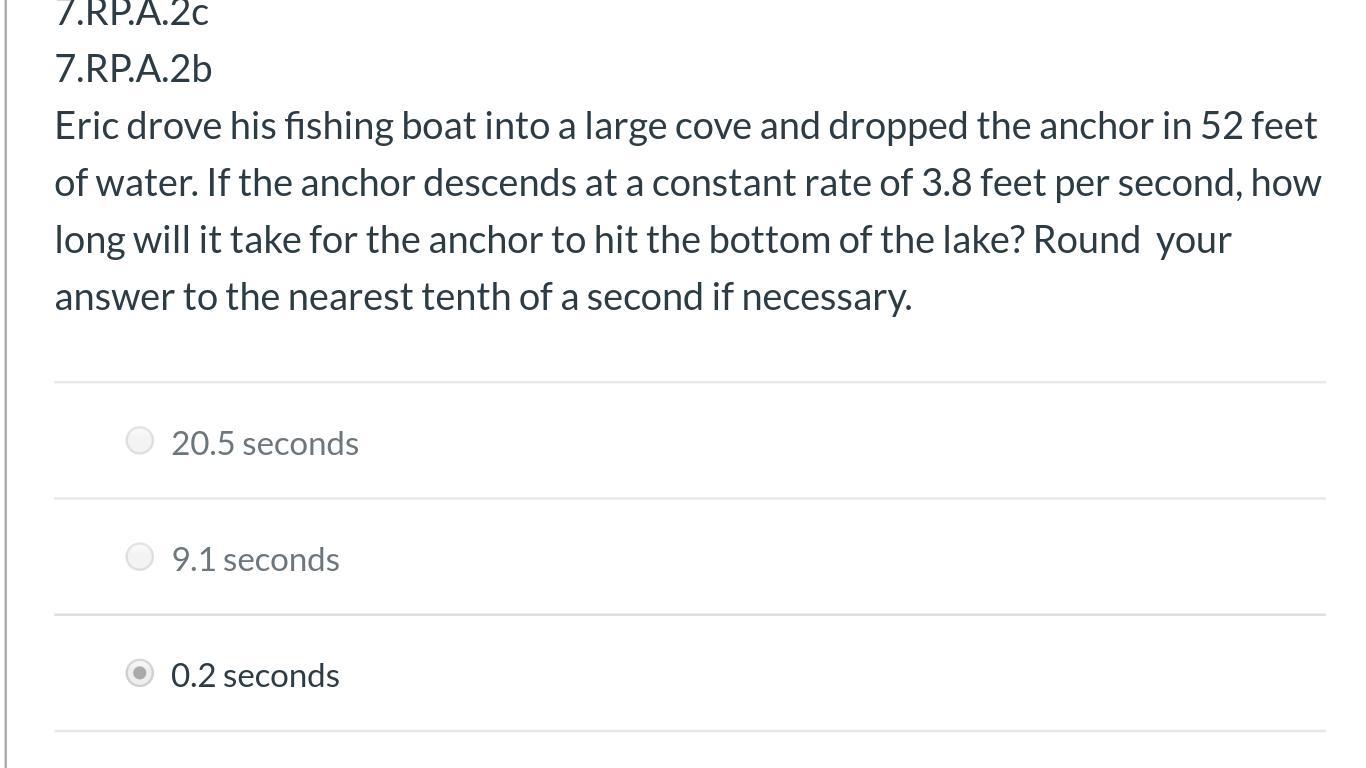
Task: Click the "9.1 seconds" answer label
Action: tap(255, 559)
